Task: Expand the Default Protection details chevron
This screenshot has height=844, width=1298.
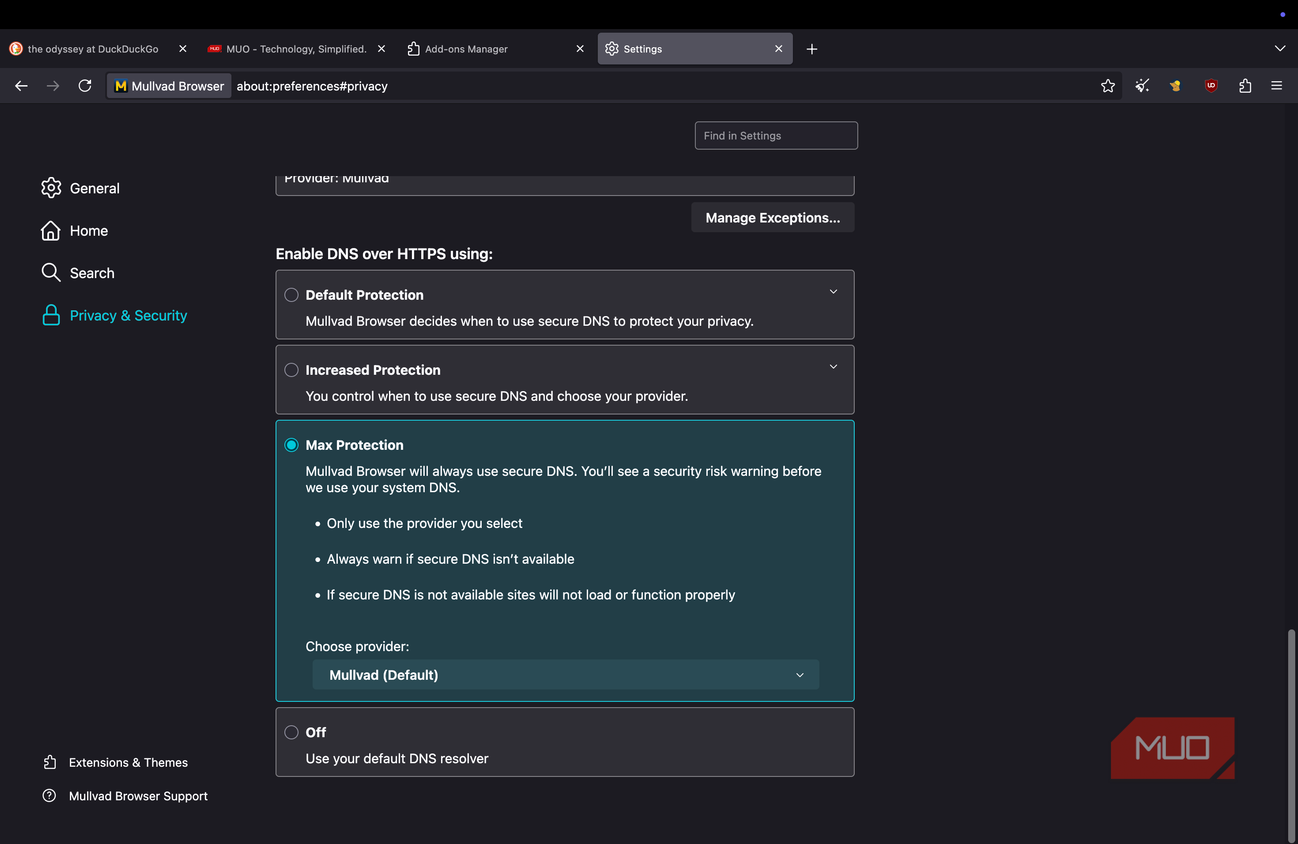Action: click(x=833, y=292)
